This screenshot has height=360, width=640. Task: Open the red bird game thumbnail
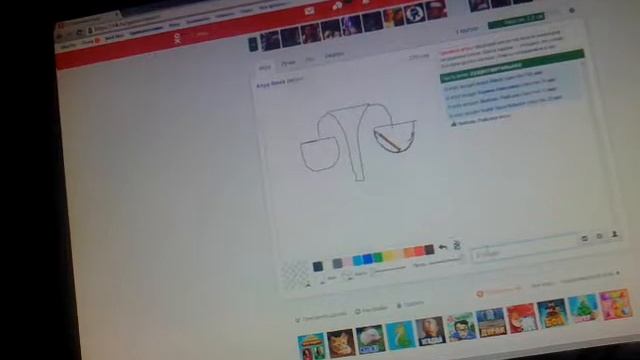(521, 317)
